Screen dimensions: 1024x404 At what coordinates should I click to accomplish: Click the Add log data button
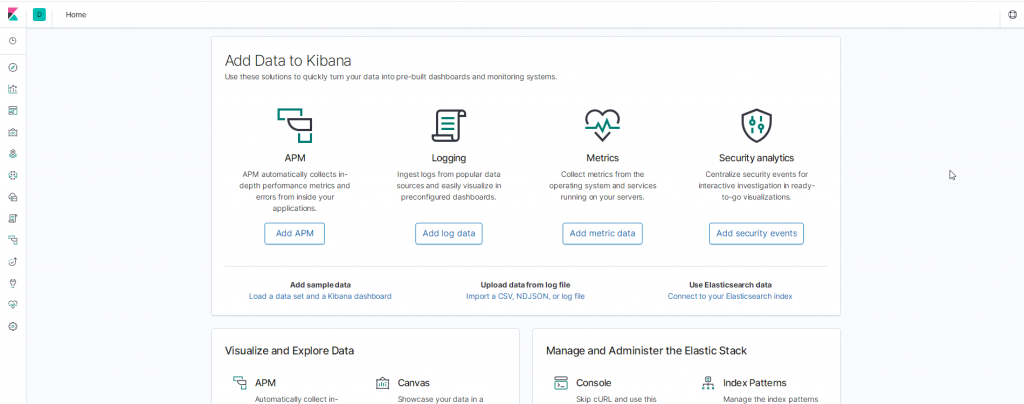(x=449, y=234)
